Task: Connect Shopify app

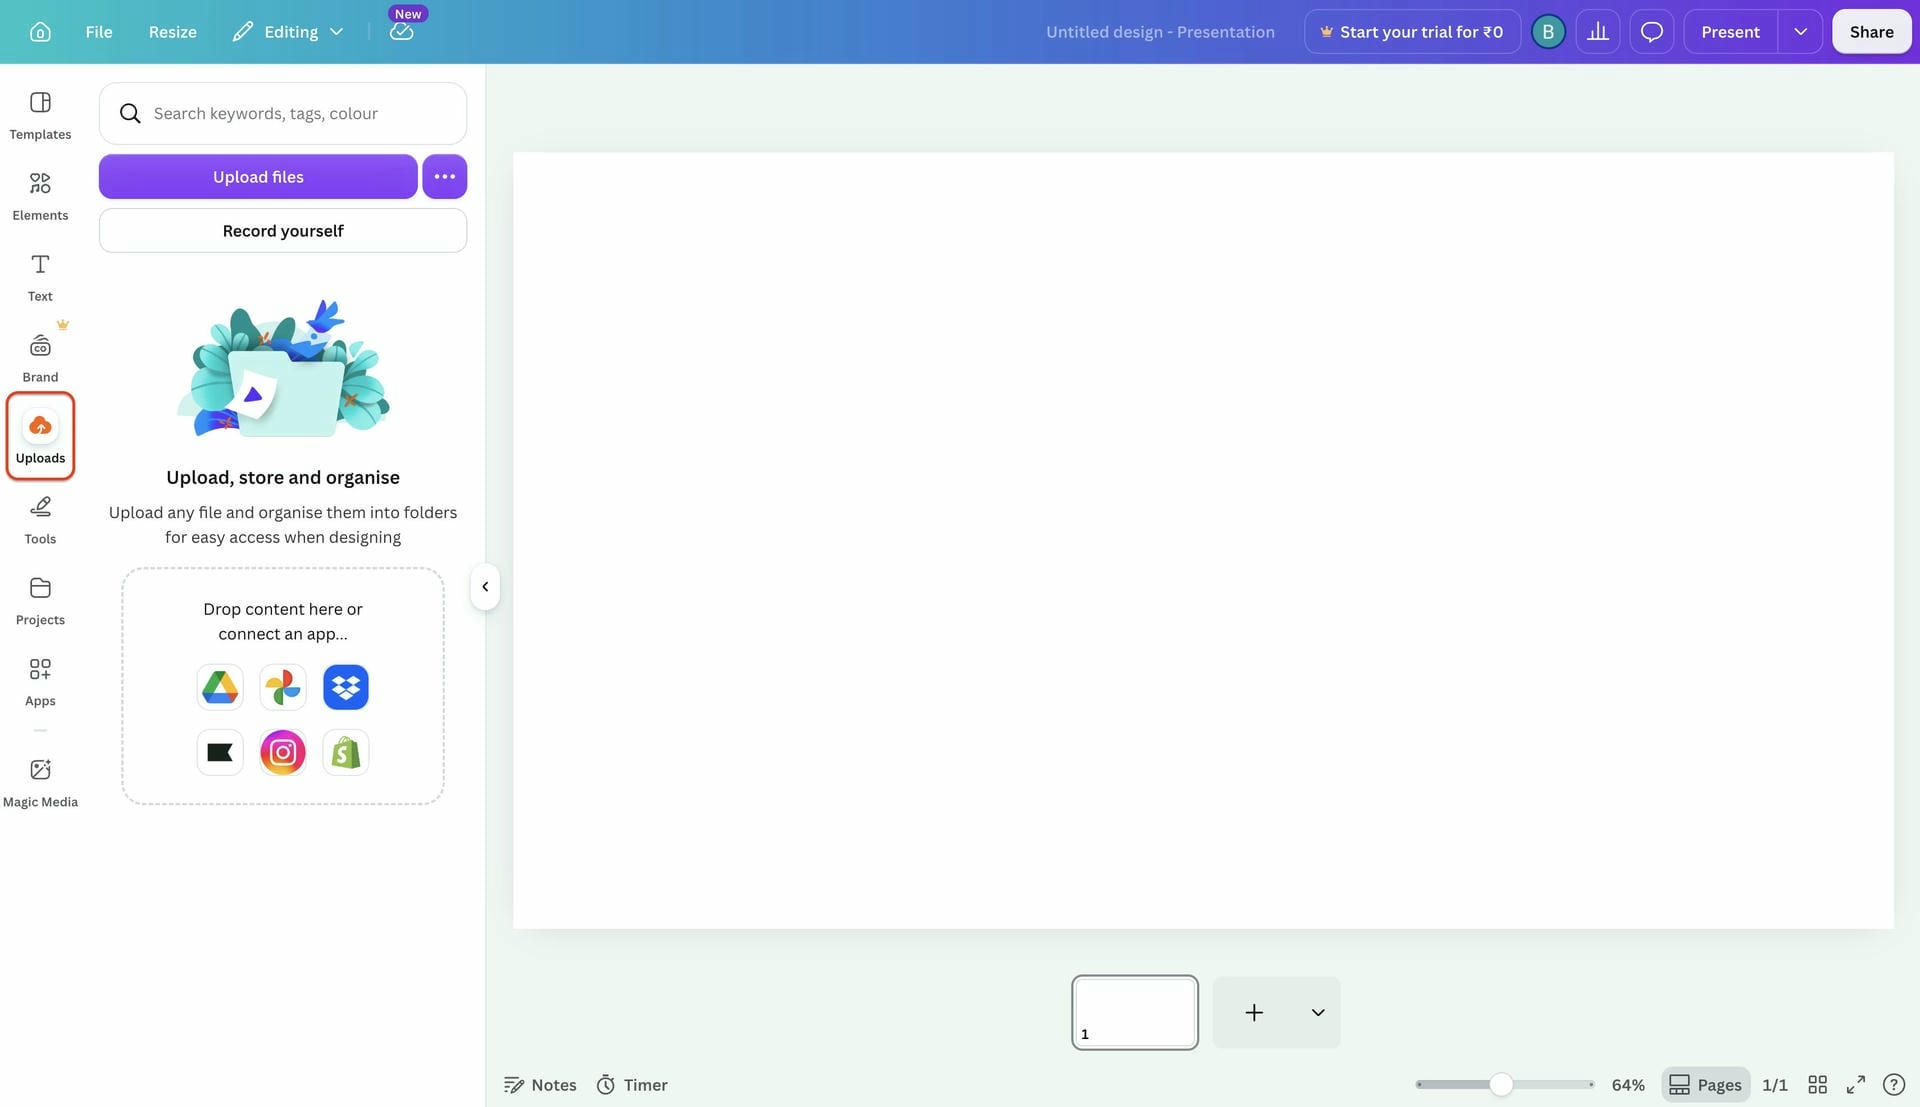Action: click(x=346, y=752)
